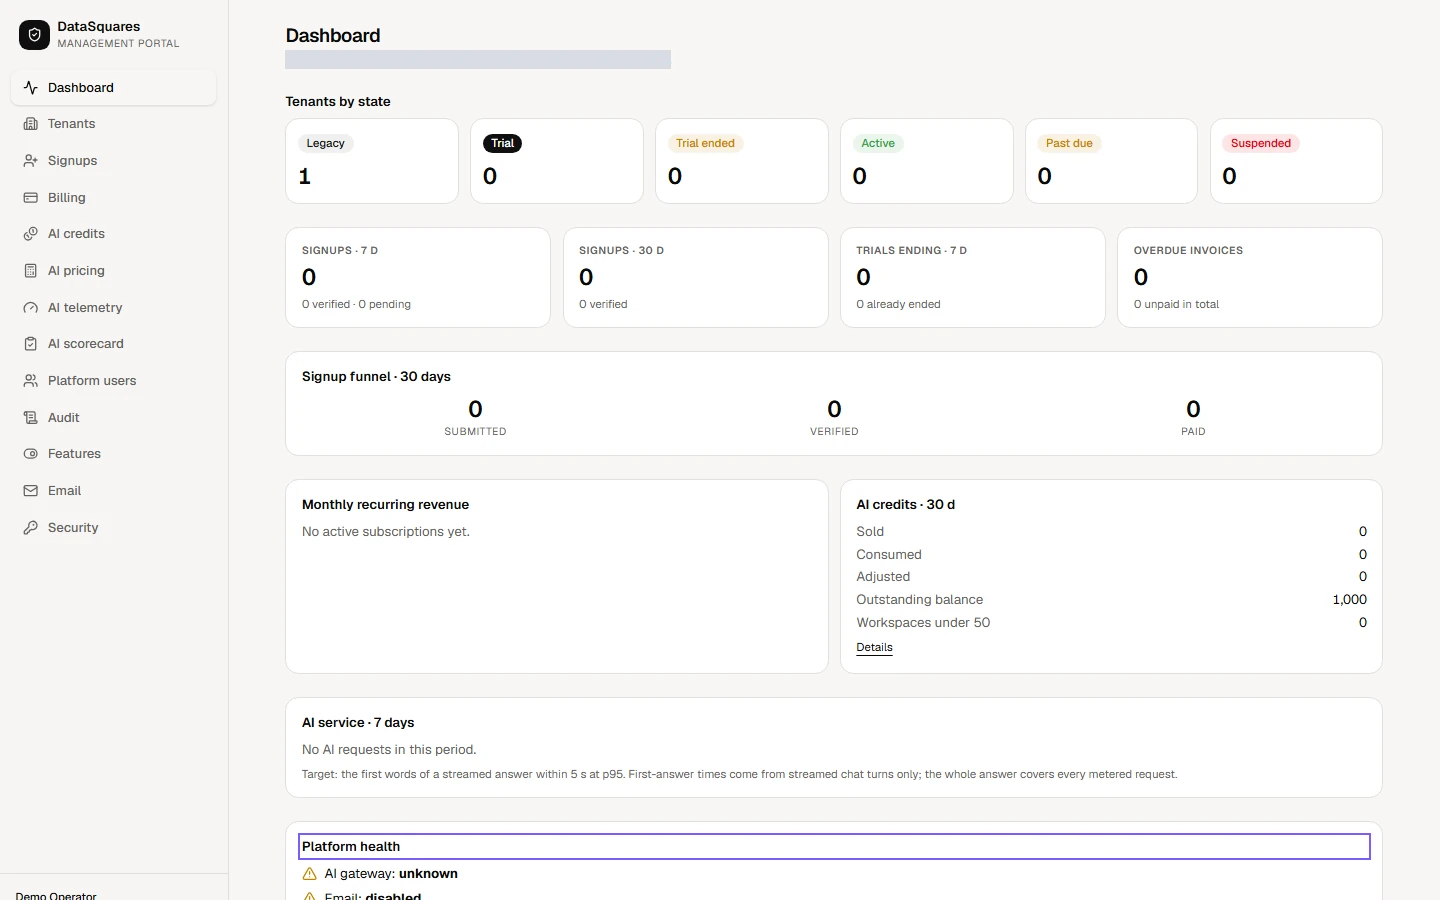Click the "SIGNUPS · 7 D" label
The width and height of the screenshot is (1440, 900).
coord(340,251)
